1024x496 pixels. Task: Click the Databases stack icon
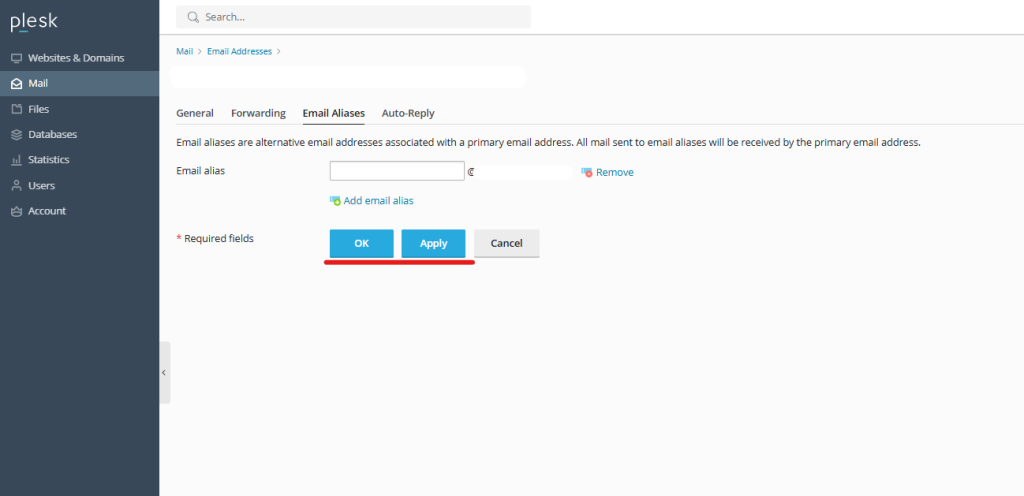17,134
